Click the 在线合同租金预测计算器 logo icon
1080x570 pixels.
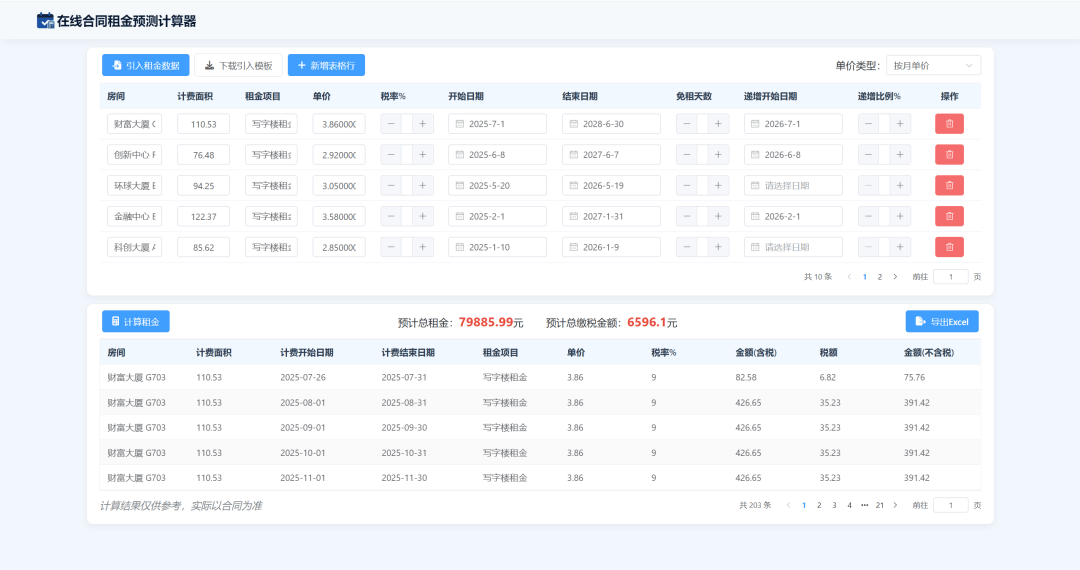click(45, 20)
